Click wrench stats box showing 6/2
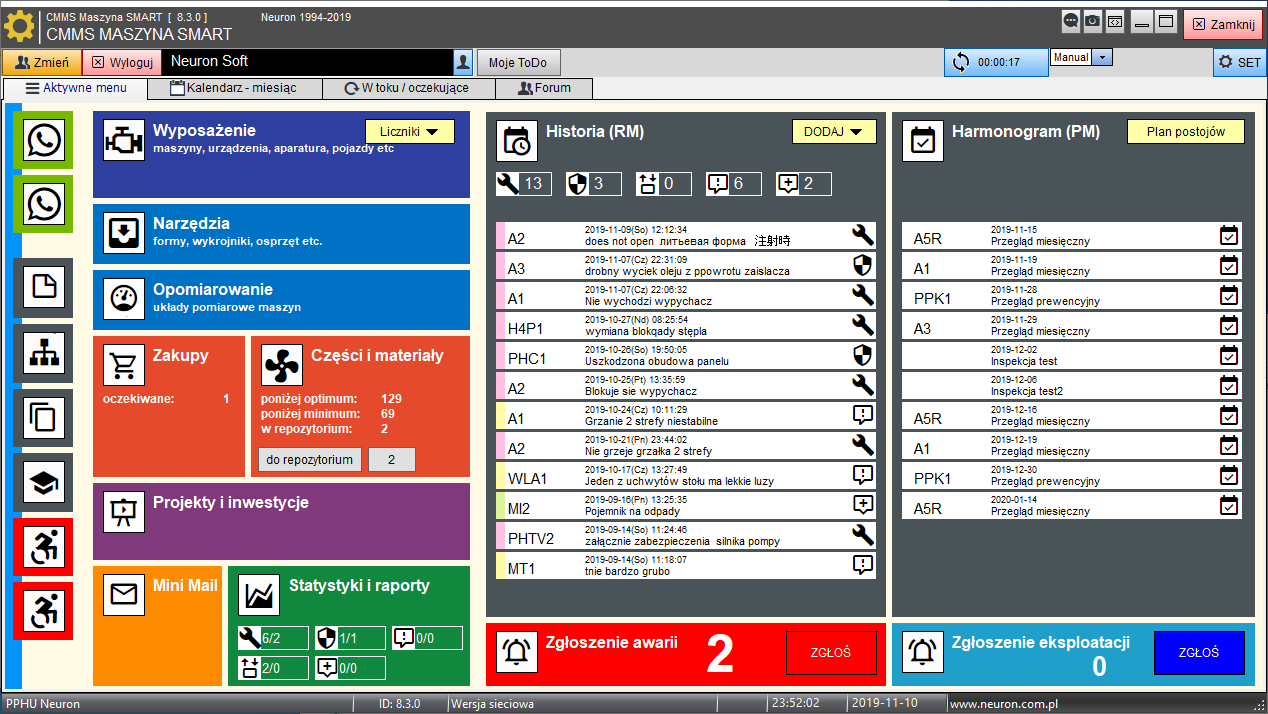This screenshot has width=1268, height=714. tap(273, 638)
